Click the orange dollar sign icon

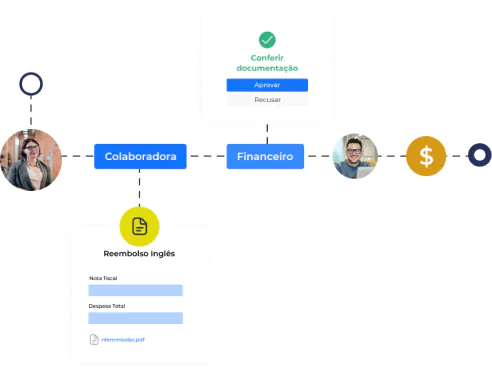pyautogui.click(x=426, y=156)
